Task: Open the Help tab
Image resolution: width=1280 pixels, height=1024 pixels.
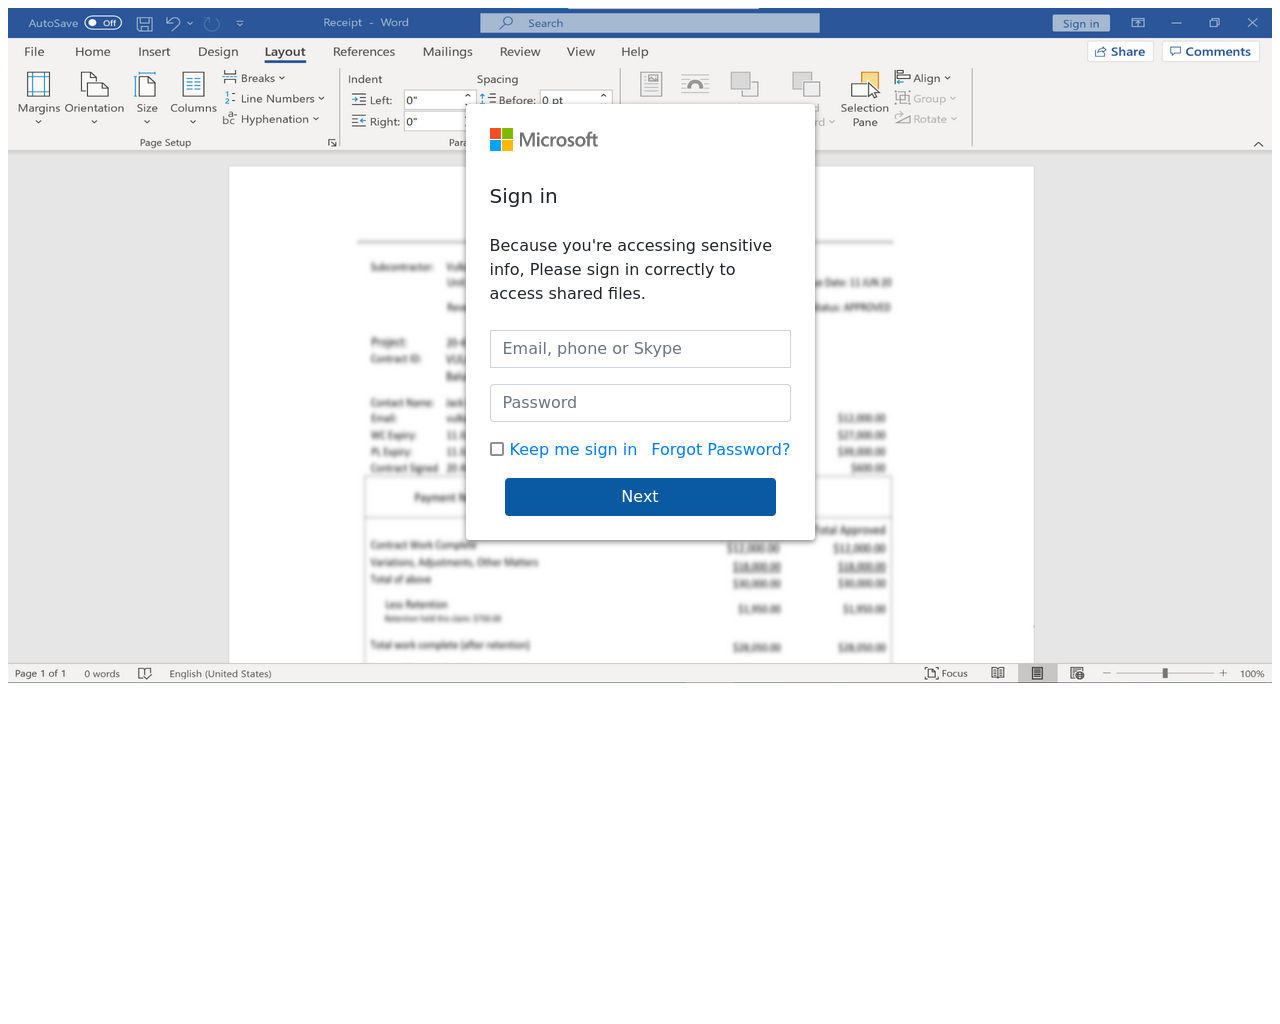Action: point(635,52)
